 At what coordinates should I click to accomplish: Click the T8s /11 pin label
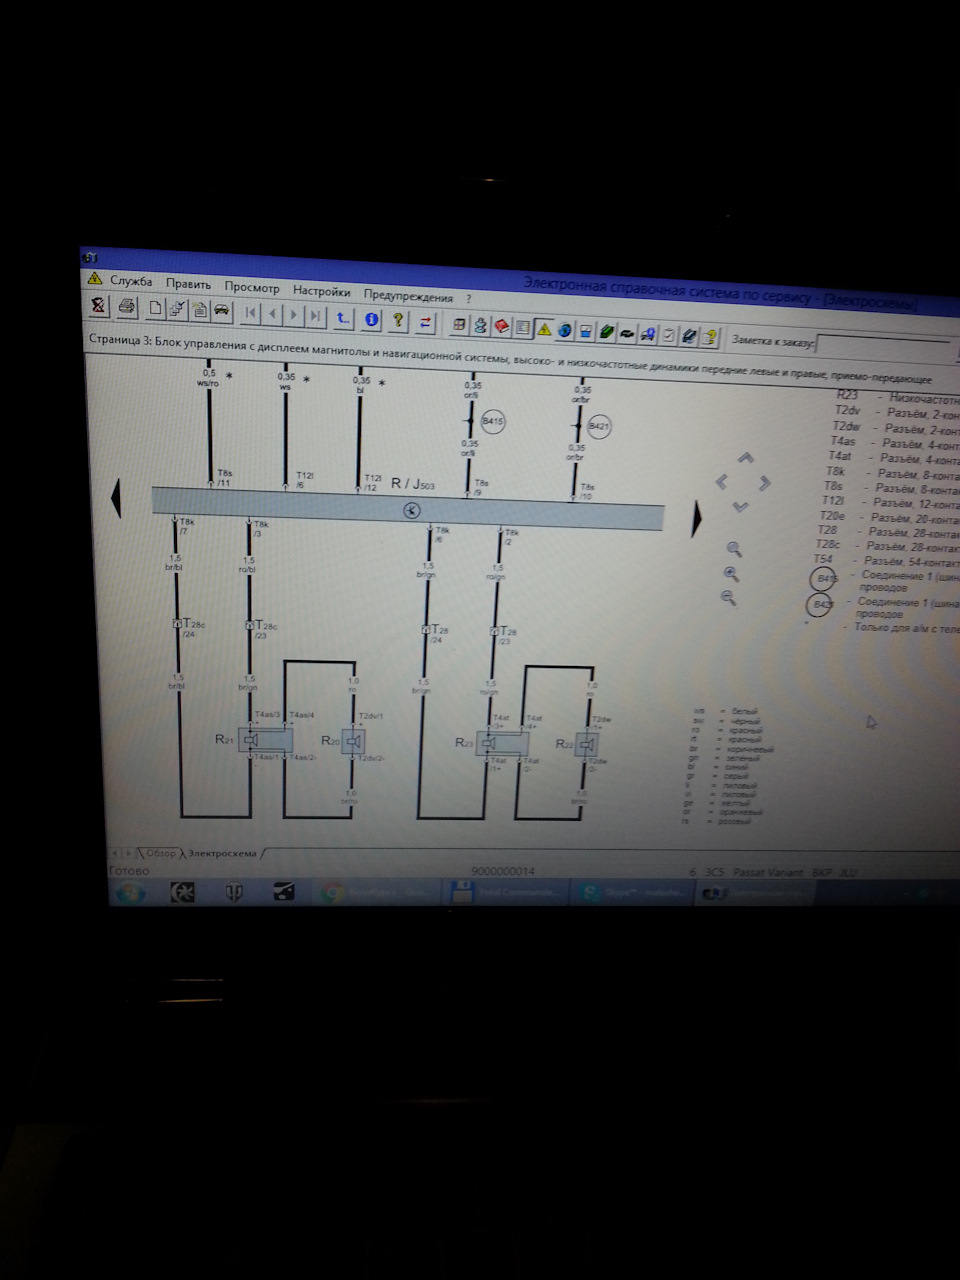(x=225, y=478)
